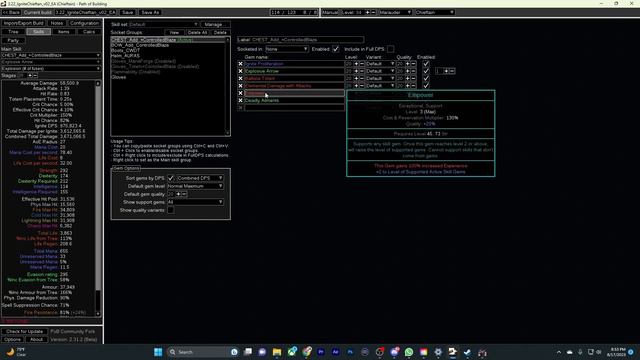Click New socket group button
The height and width of the screenshot is (360, 640).
174,32
